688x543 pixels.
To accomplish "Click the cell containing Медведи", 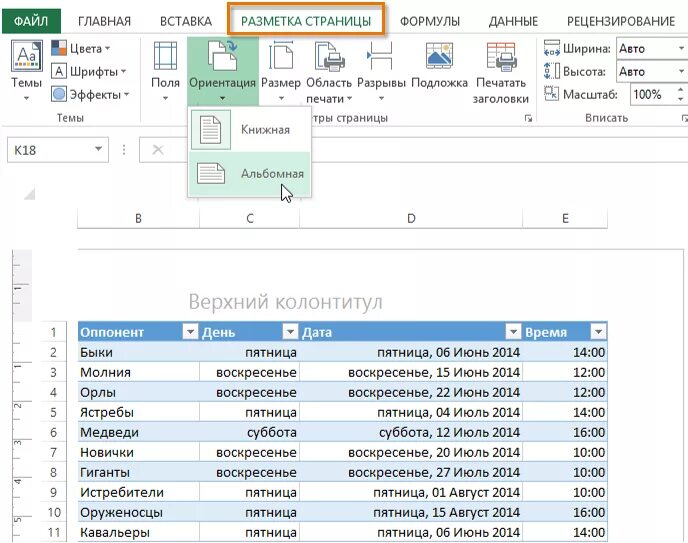I will tap(139, 432).
